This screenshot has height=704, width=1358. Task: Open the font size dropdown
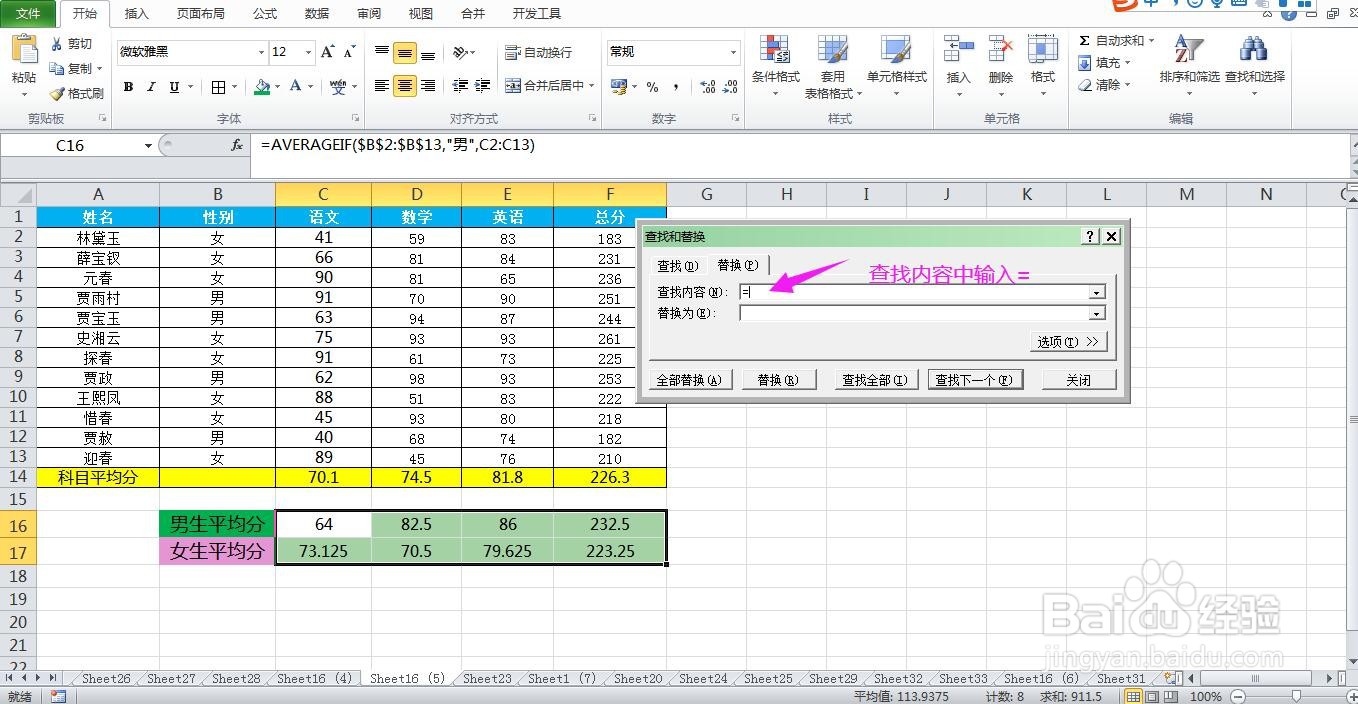coord(308,52)
